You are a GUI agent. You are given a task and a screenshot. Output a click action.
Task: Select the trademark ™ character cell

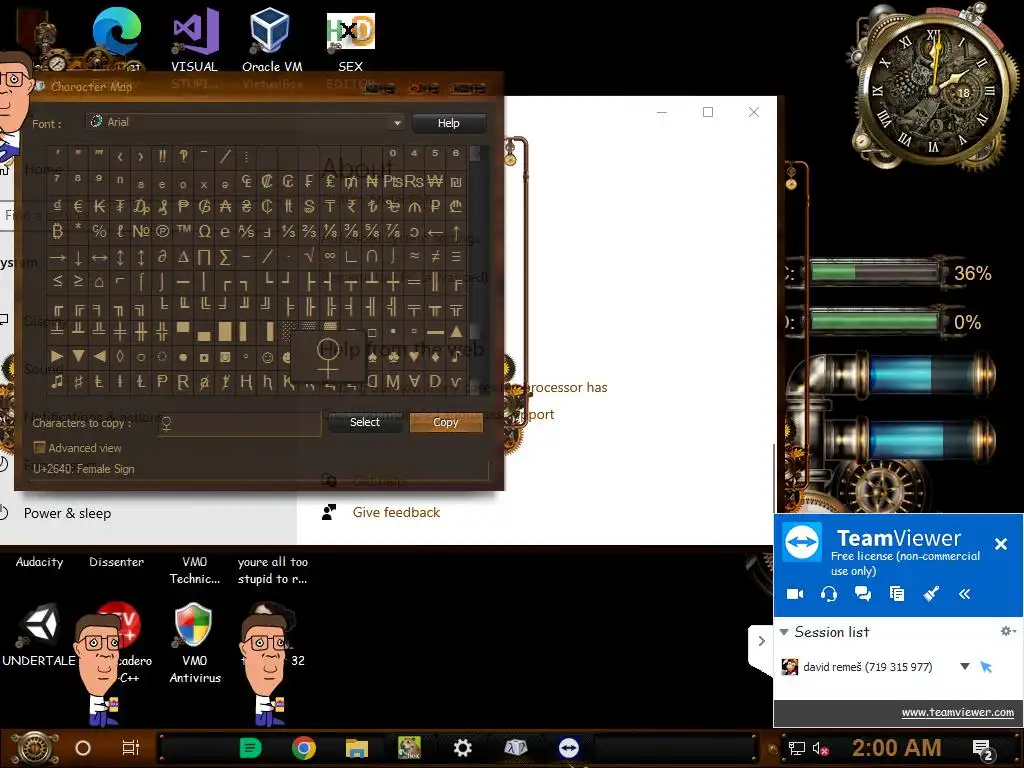[184, 231]
